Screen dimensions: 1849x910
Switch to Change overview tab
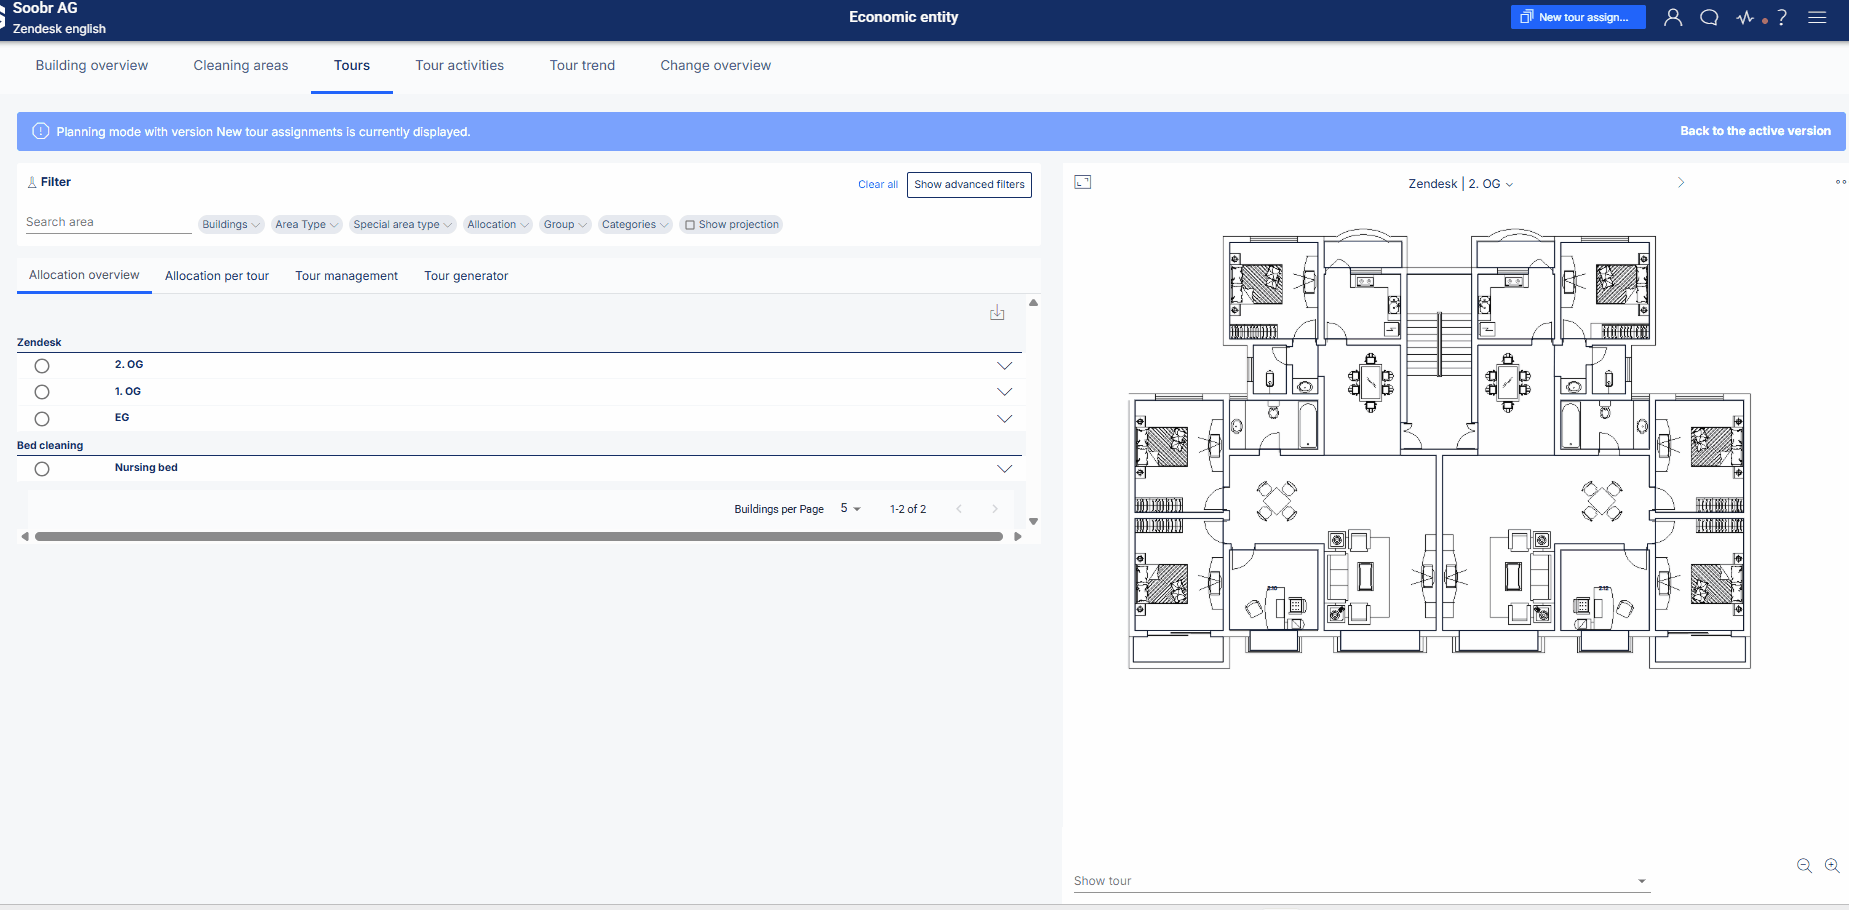[716, 66]
